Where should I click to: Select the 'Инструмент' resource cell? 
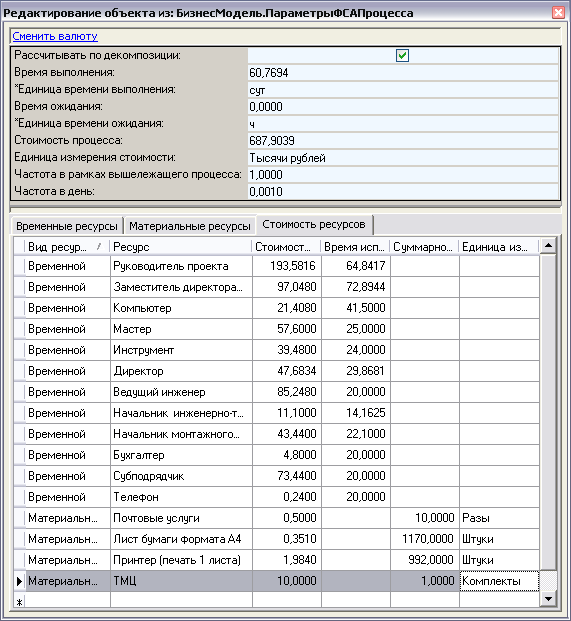coord(181,350)
